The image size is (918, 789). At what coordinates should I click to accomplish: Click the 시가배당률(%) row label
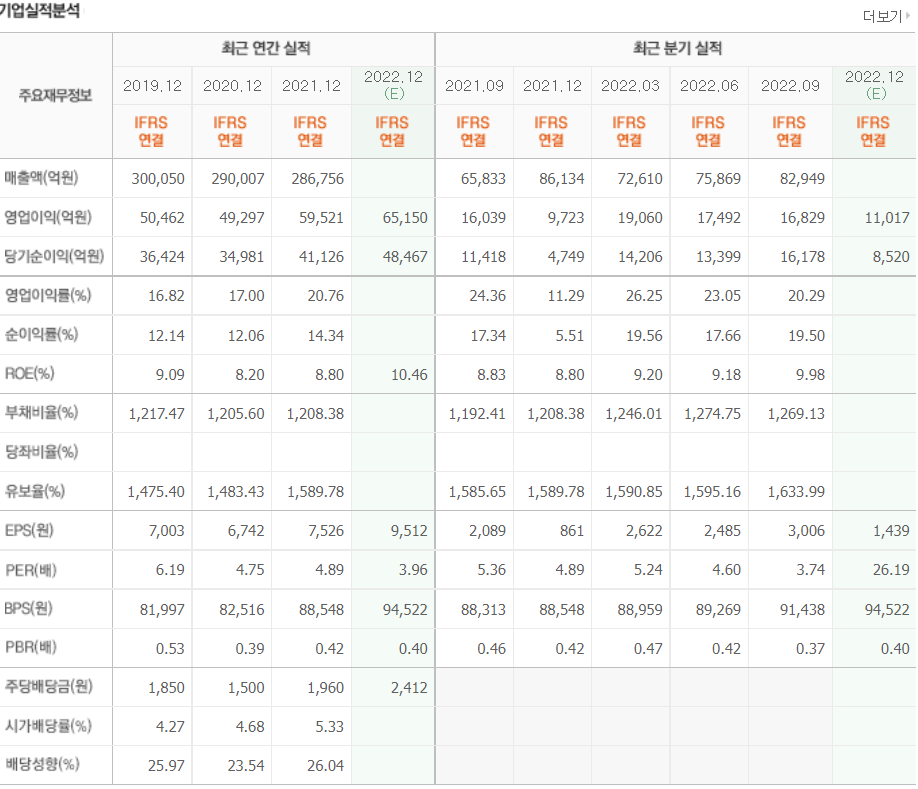[48, 726]
